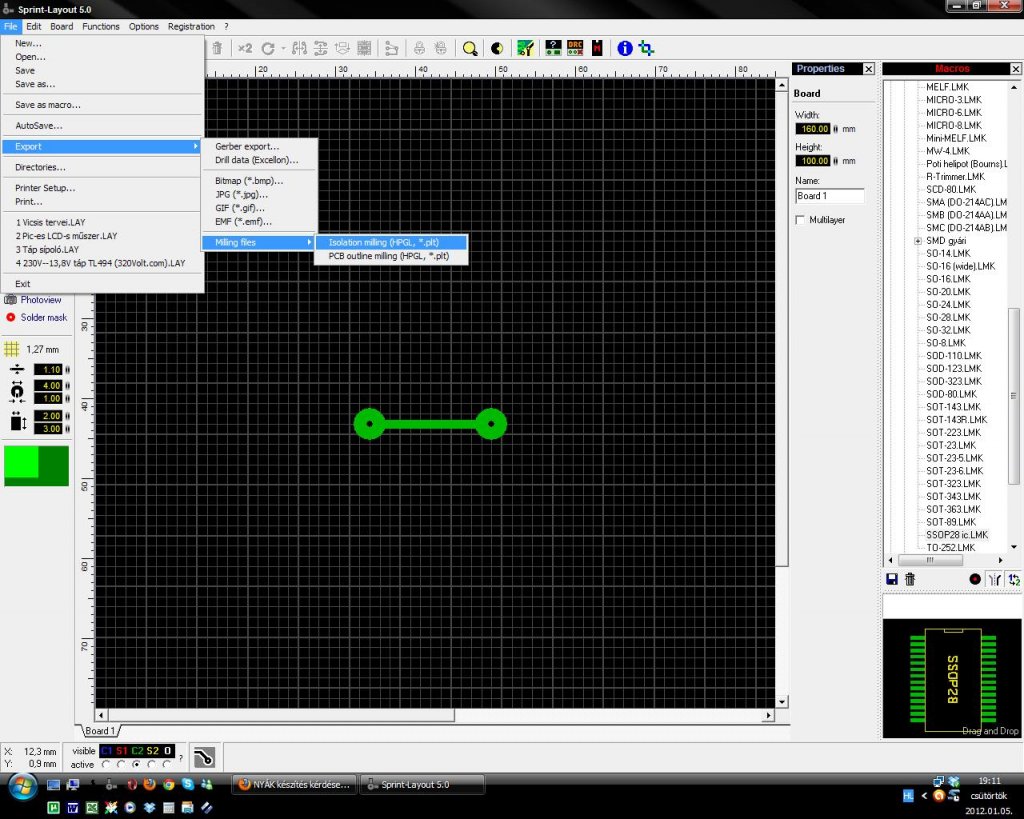Toggle the Solder mask view
This screenshot has width=1024, height=819.
[43, 317]
